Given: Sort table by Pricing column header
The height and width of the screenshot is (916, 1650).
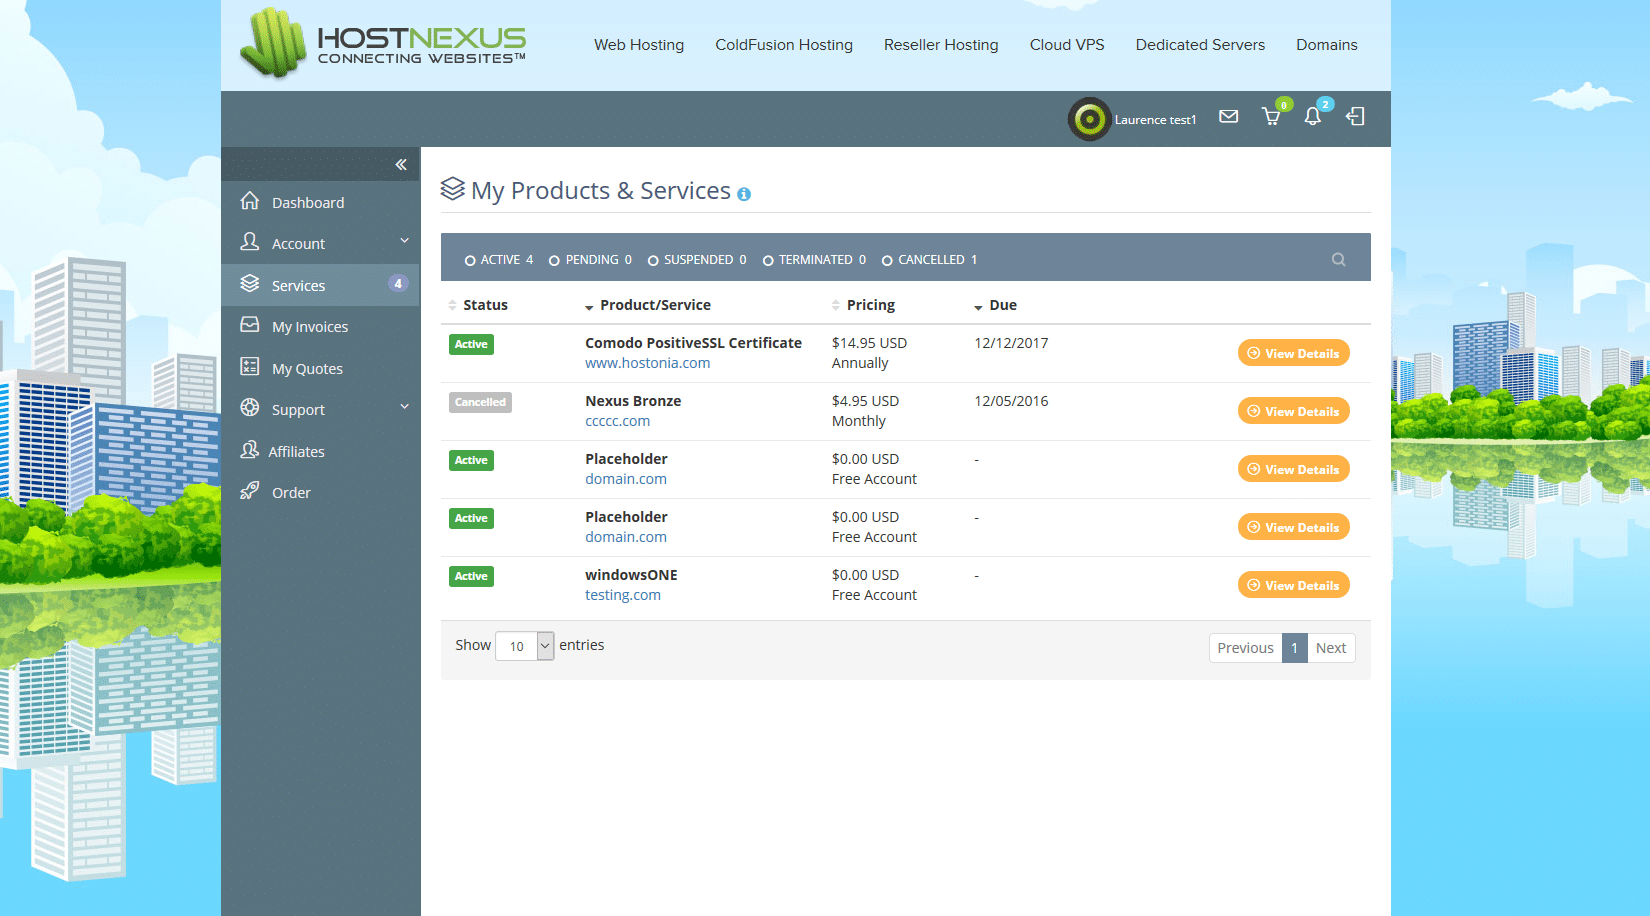Looking at the screenshot, I should coord(870,305).
